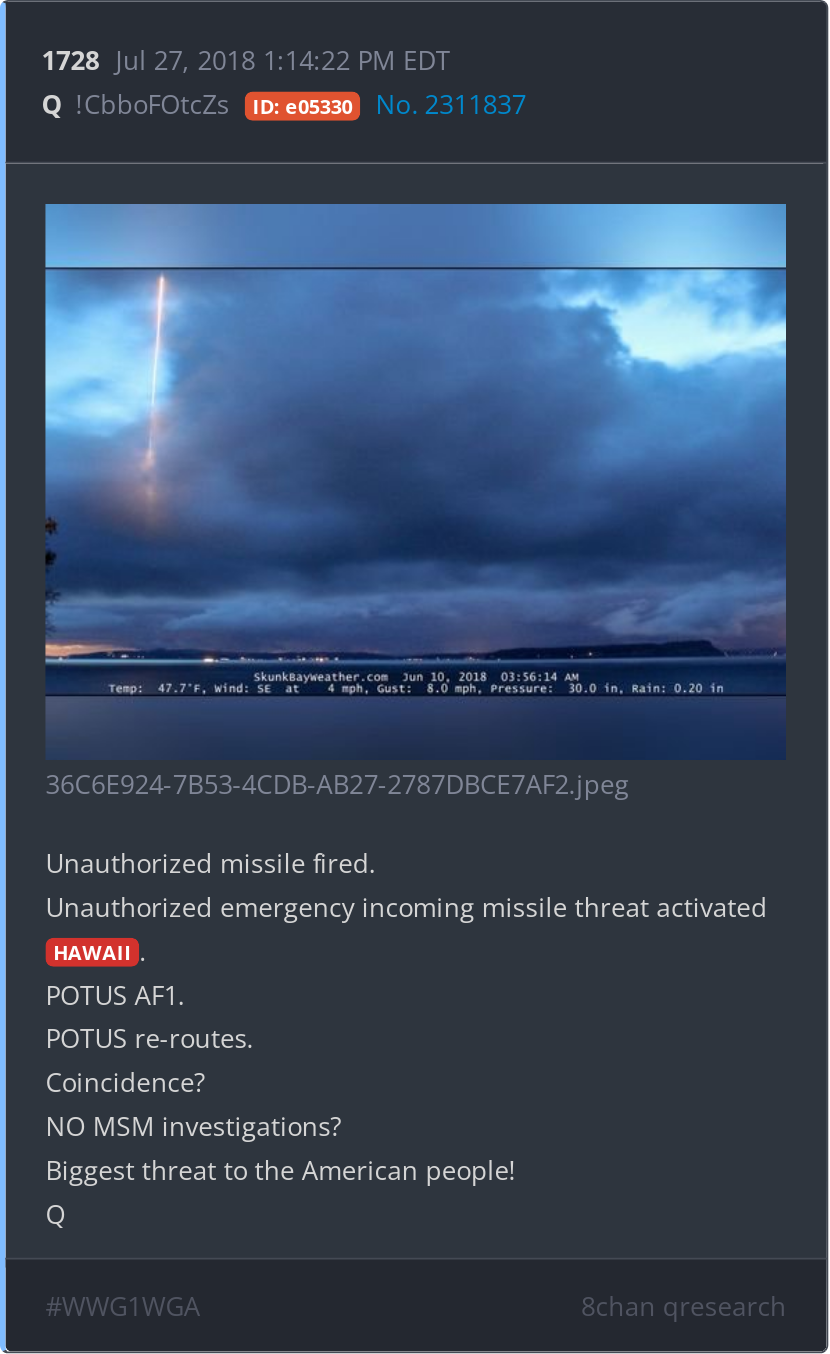The image size is (830, 1354).
Task: Click the image filename ending in .jpeg
Action: (x=337, y=785)
